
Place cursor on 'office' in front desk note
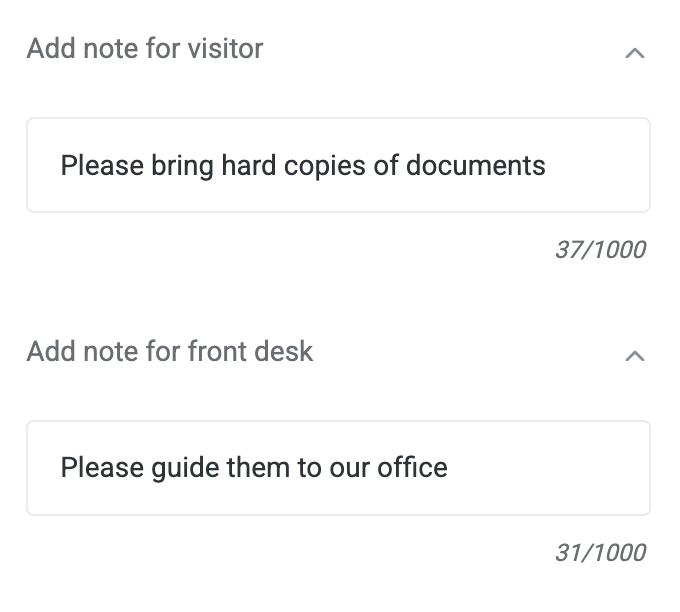(x=412, y=467)
